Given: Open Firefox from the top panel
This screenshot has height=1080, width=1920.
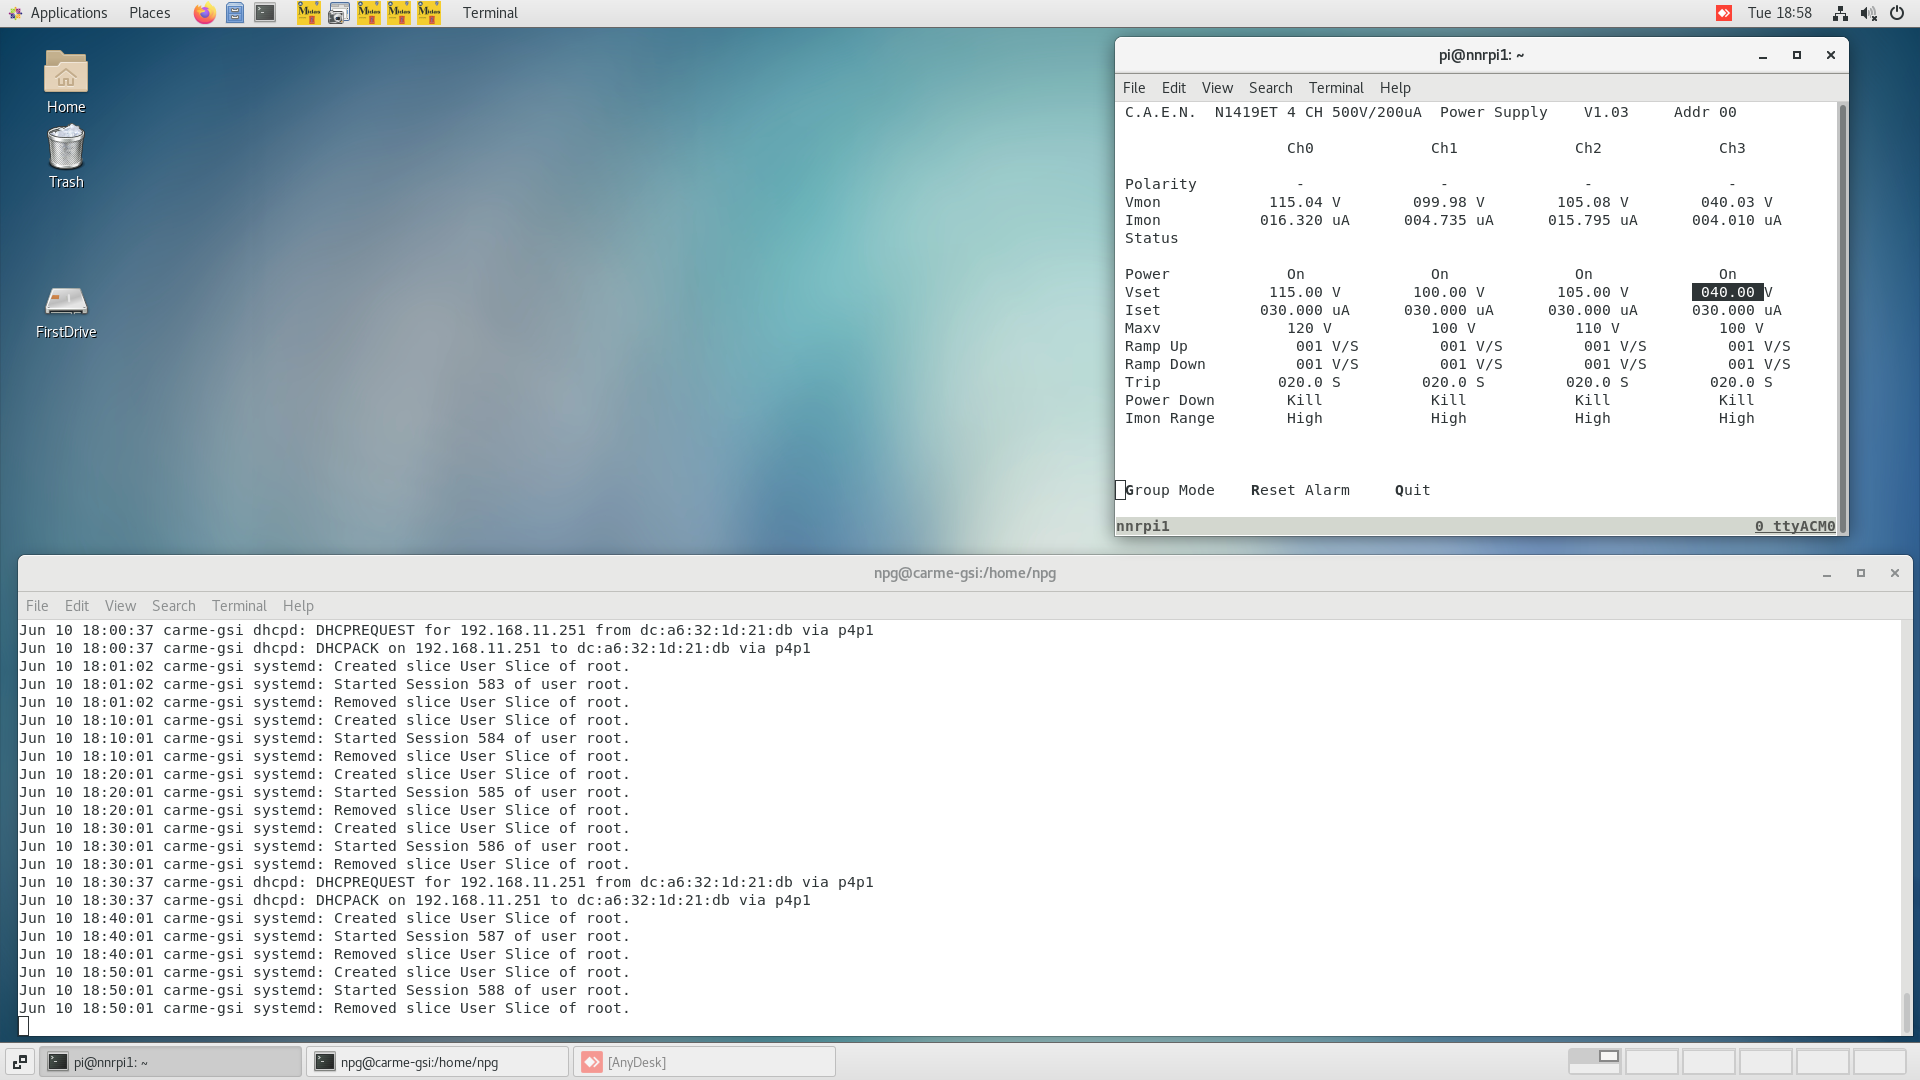Looking at the screenshot, I should point(204,13).
